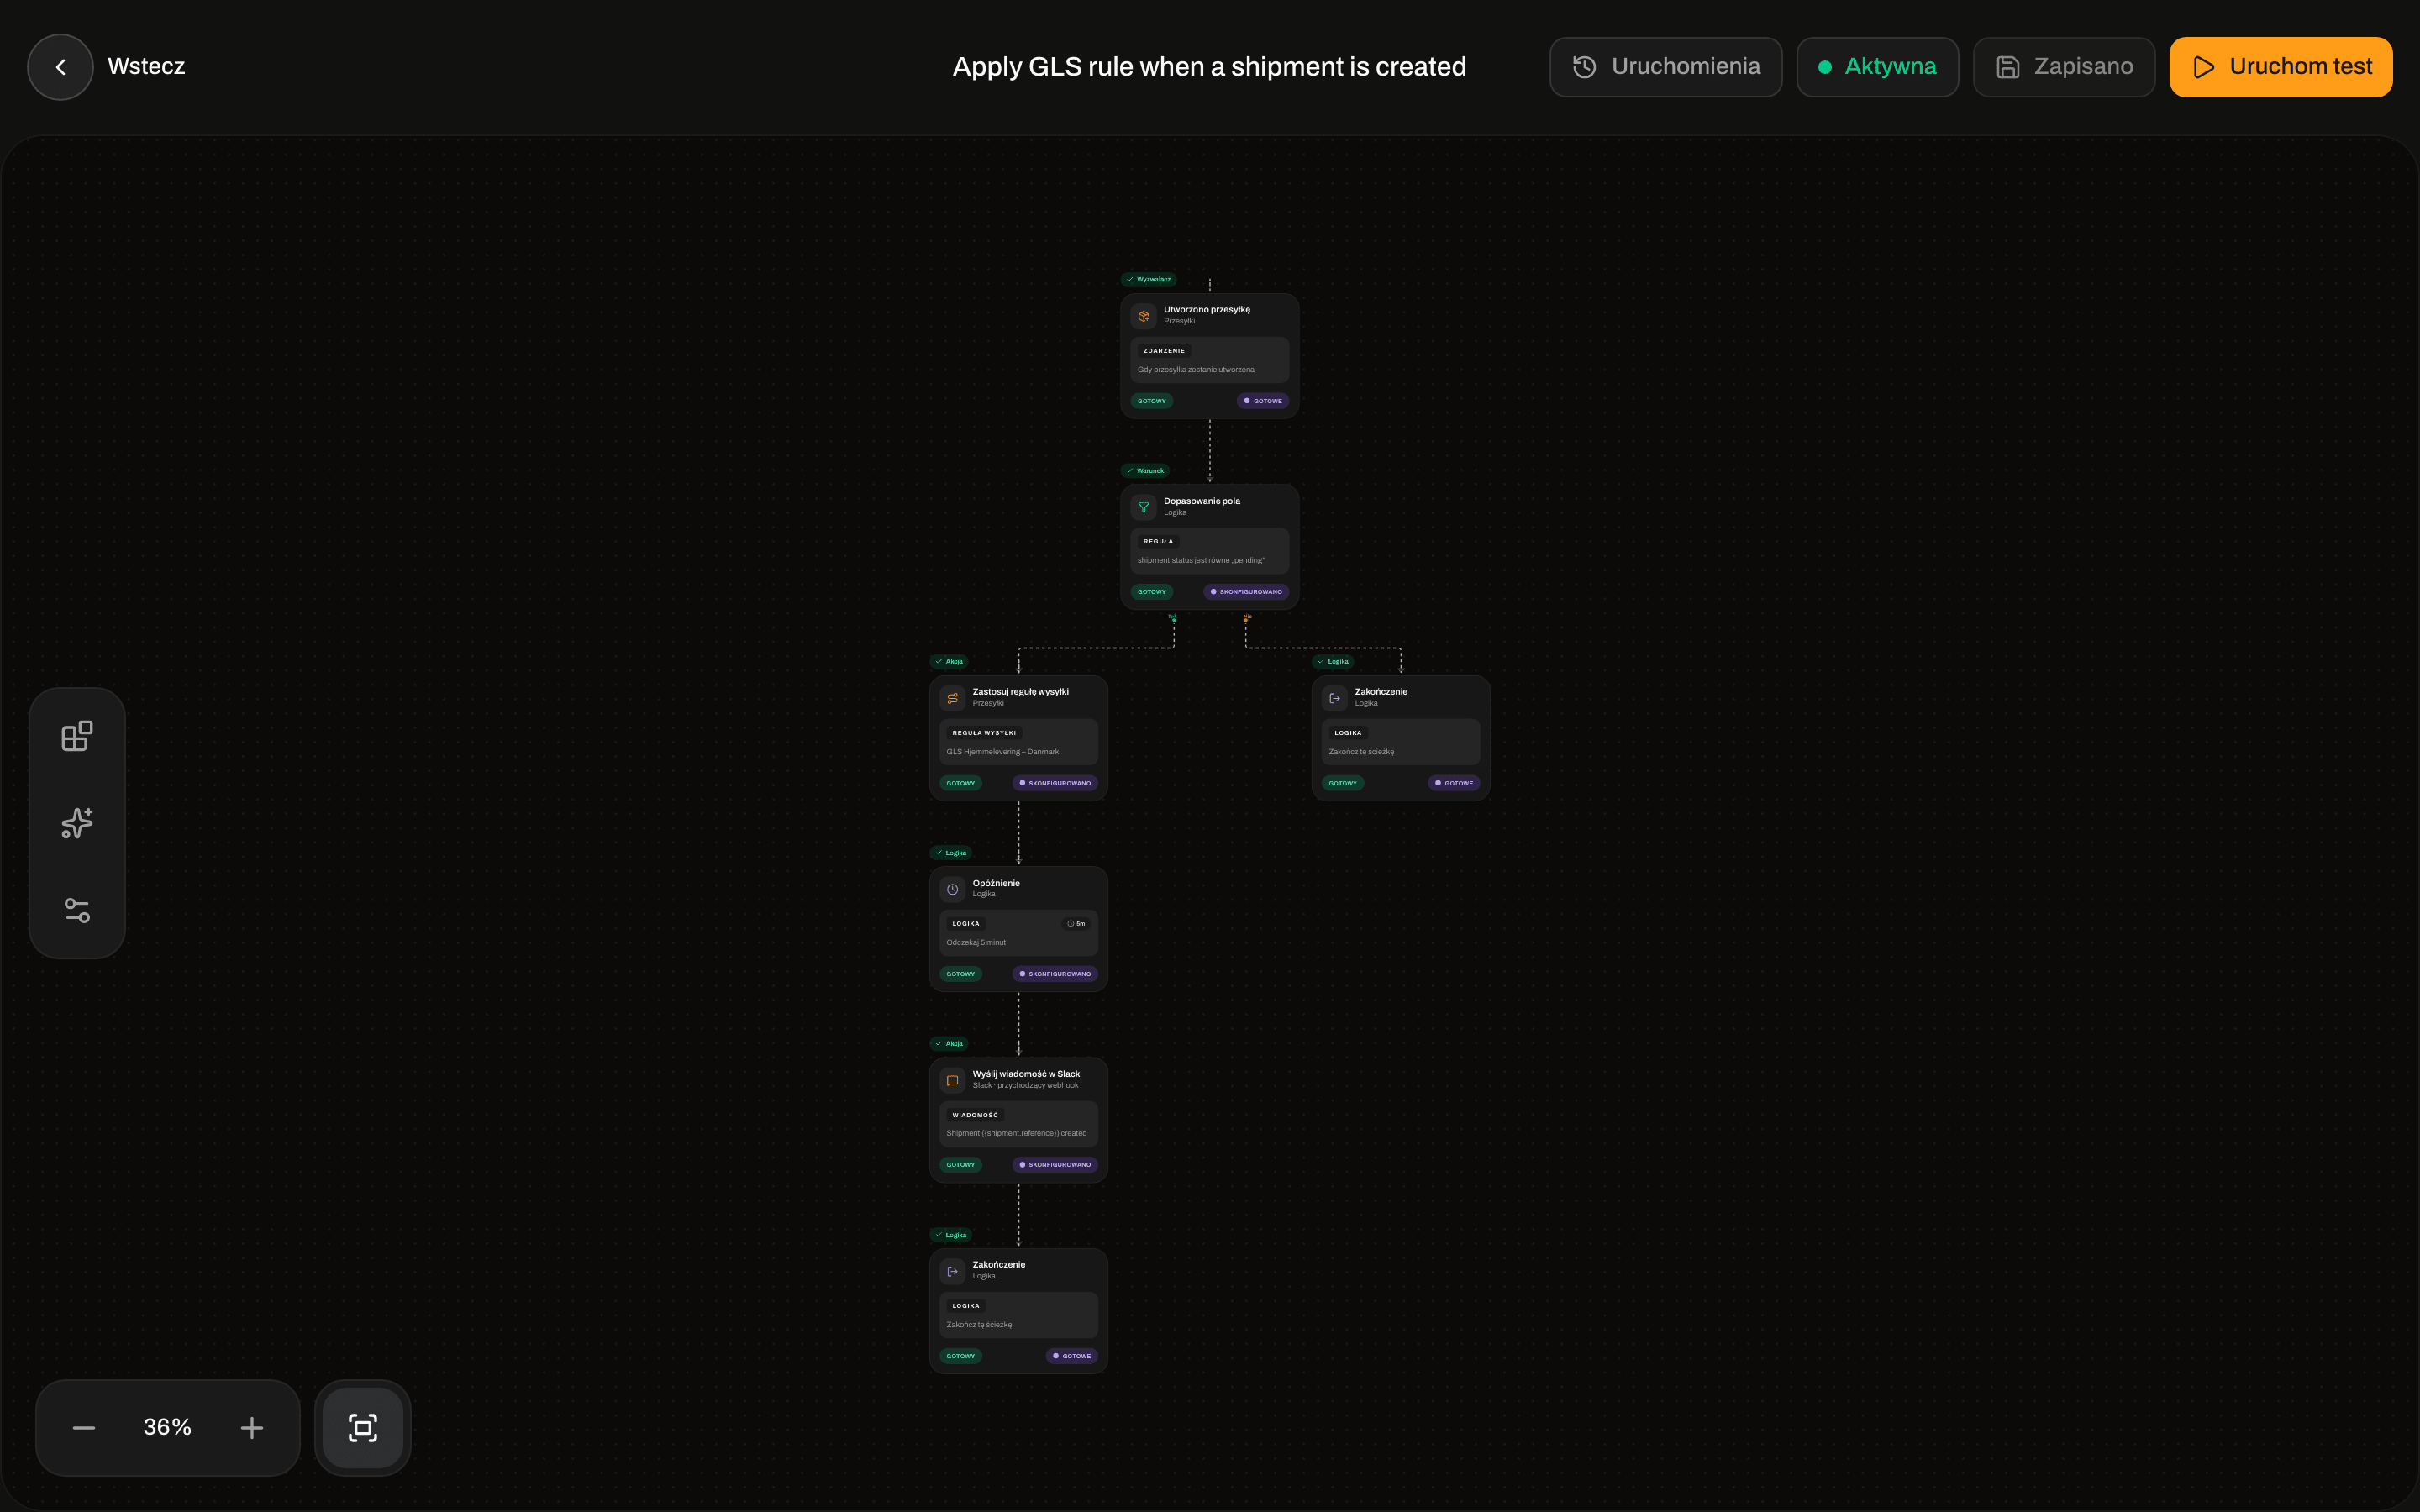Select the Zastosuj regułę wysyłki node
This screenshot has width=2420, height=1512.
[1018, 738]
